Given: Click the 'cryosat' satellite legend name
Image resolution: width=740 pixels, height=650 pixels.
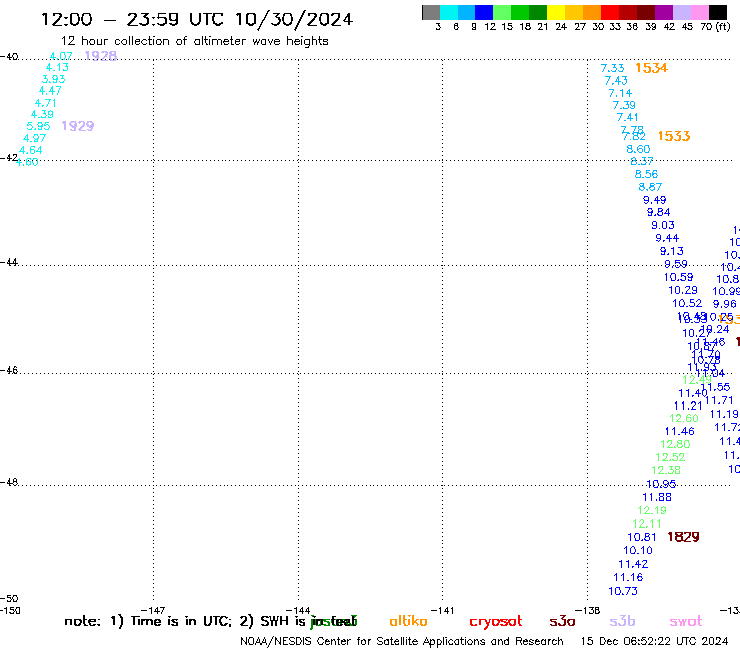Looking at the screenshot, I should pos(496,621).
